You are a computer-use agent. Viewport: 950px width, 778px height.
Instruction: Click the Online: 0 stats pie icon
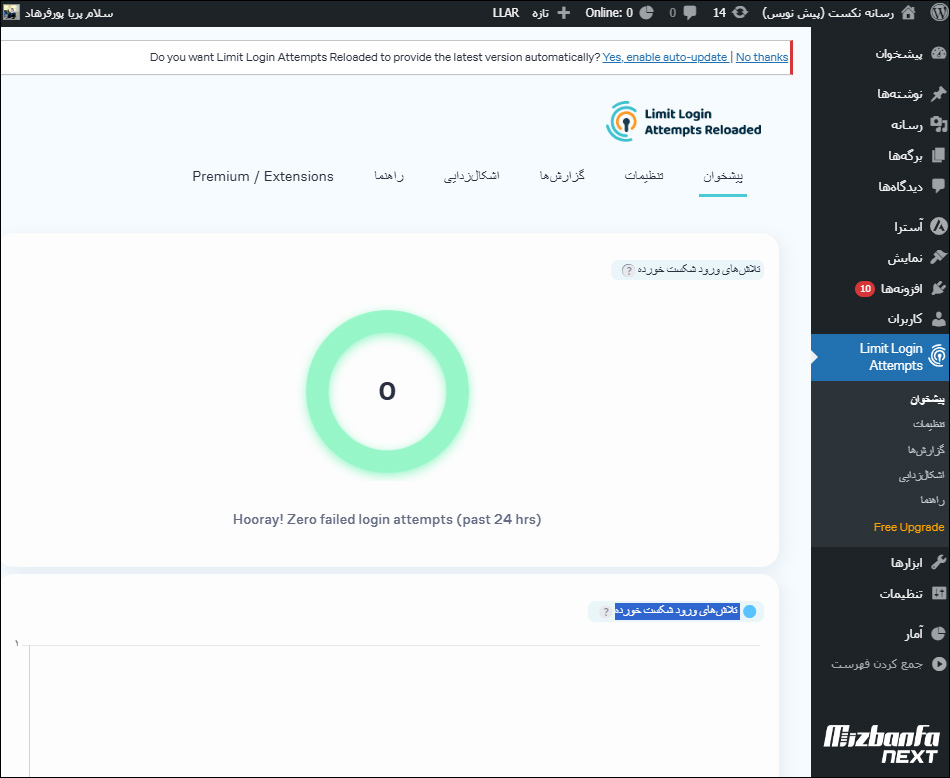coord(646,13)
